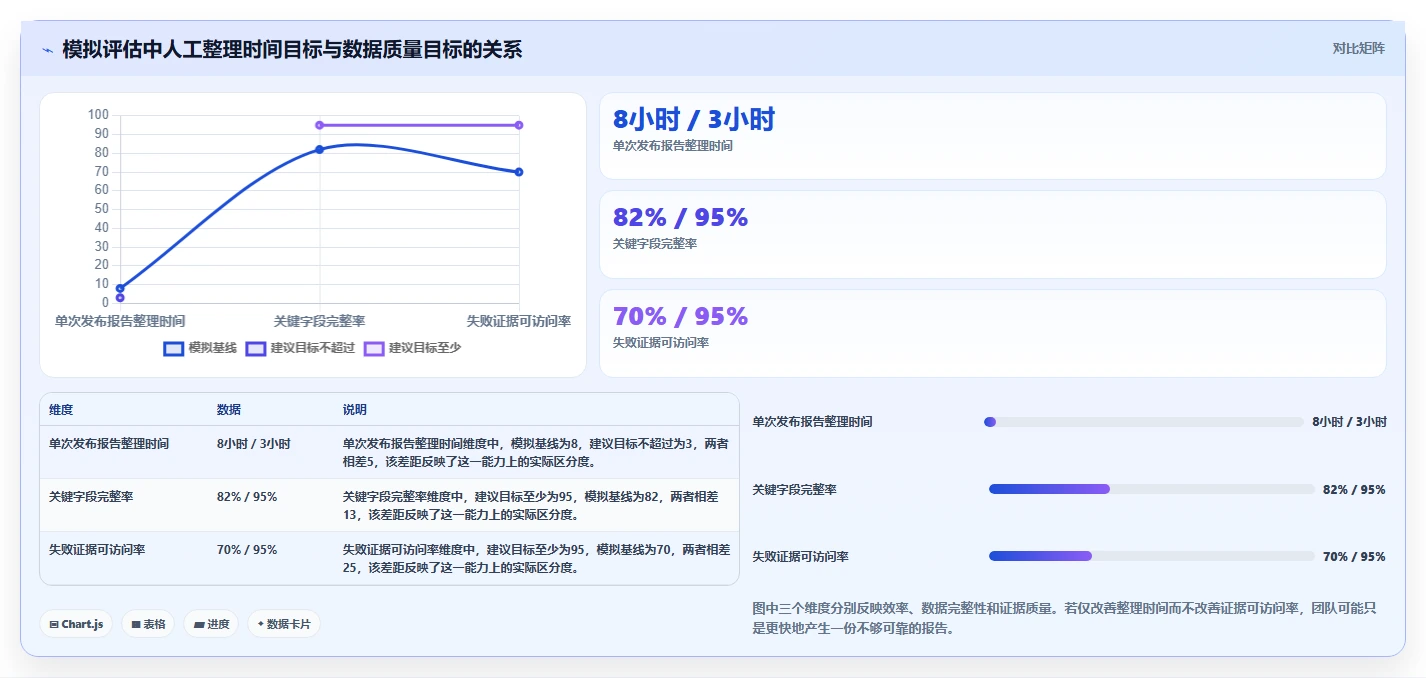Click the 进度 tag chip
Screen dimensions: 1426x678
(211, 624)
